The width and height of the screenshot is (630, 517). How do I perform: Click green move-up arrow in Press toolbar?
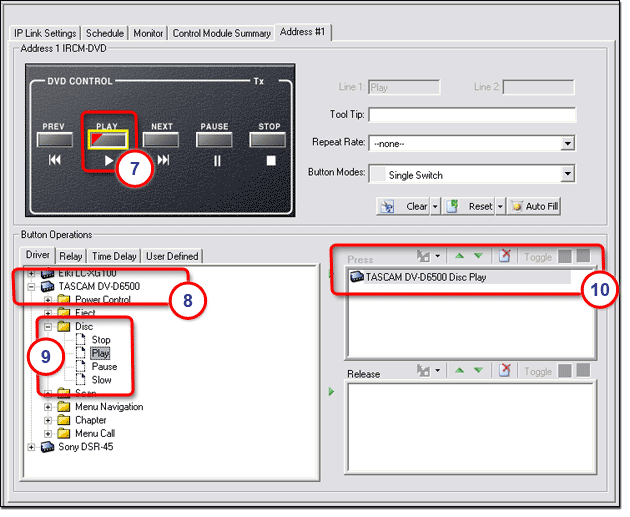(x=460, y=257)
